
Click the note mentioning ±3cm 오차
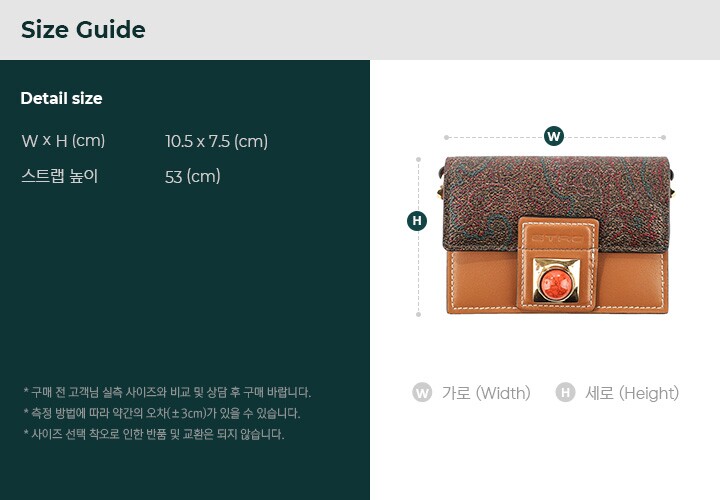[x=162, y=413]
